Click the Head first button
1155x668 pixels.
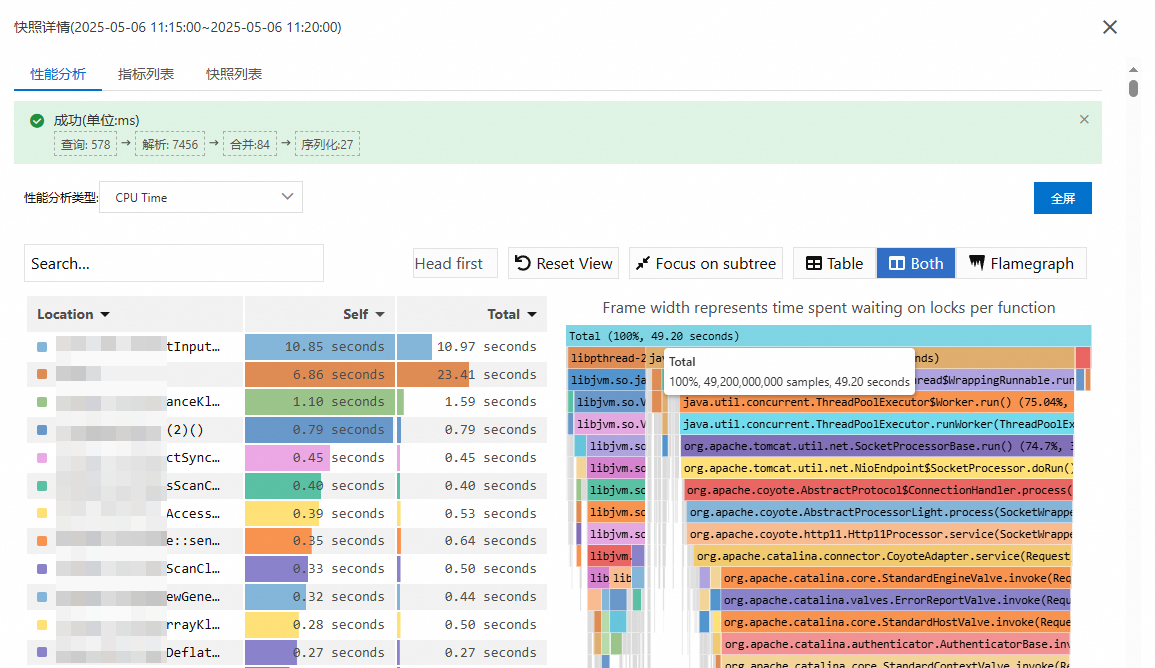(x=454, y=264)
